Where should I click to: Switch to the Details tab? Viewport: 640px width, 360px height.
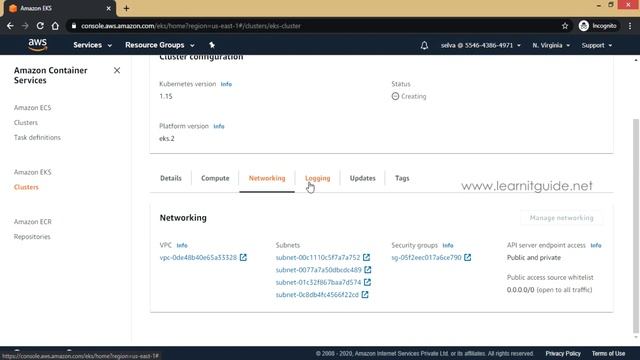(x=171, y=178)
